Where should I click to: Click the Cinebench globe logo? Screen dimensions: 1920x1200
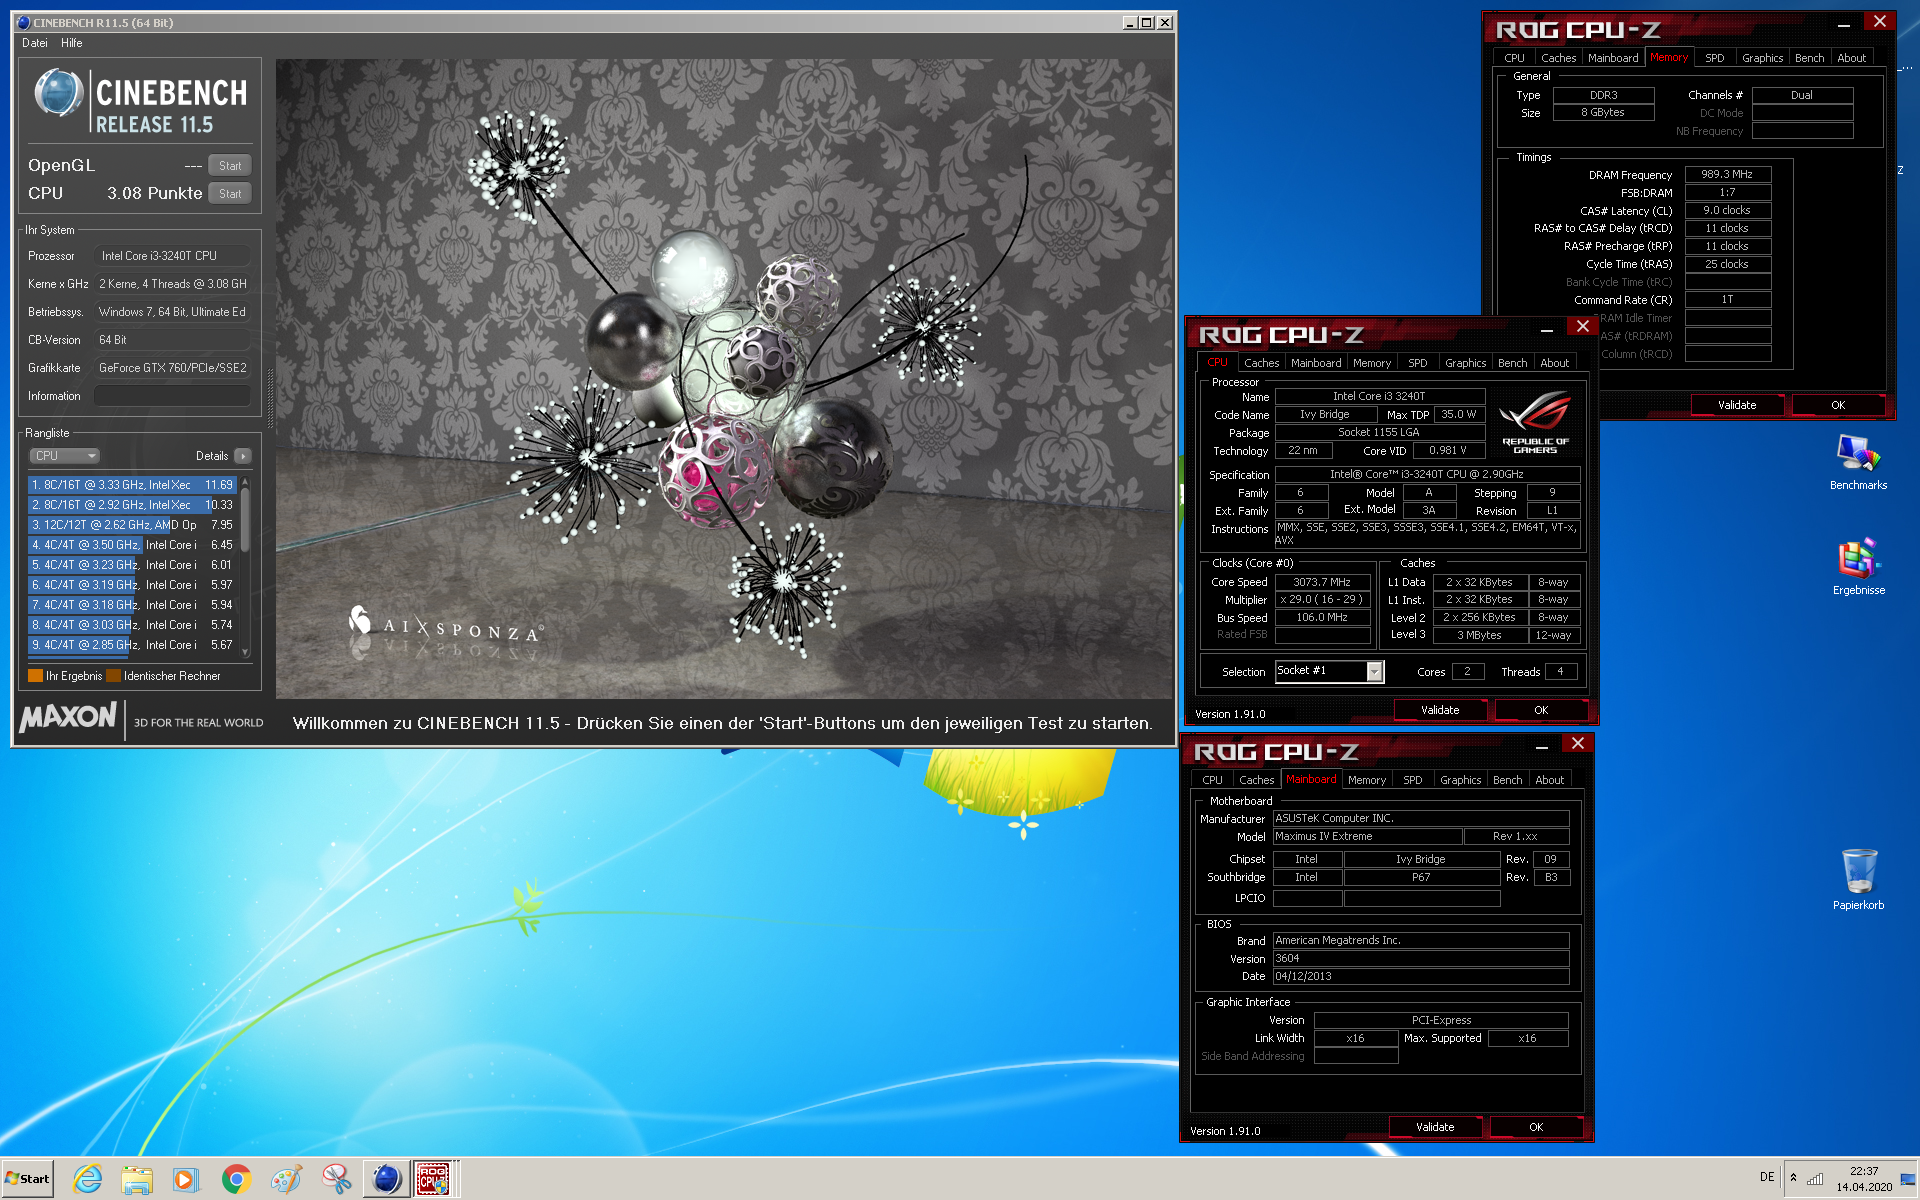click(x=58, y=94)
